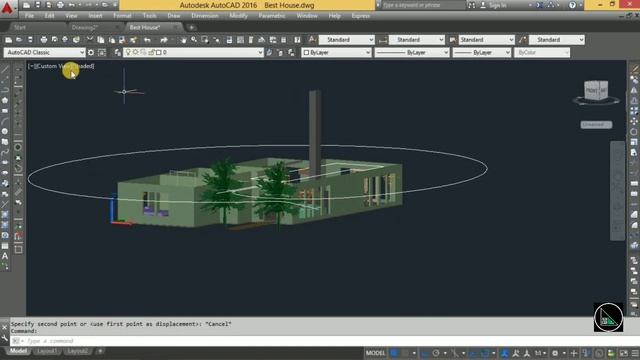The image size is (640, 360).
Task: Toggle grid display in status bar
Action: click(394, 353)
